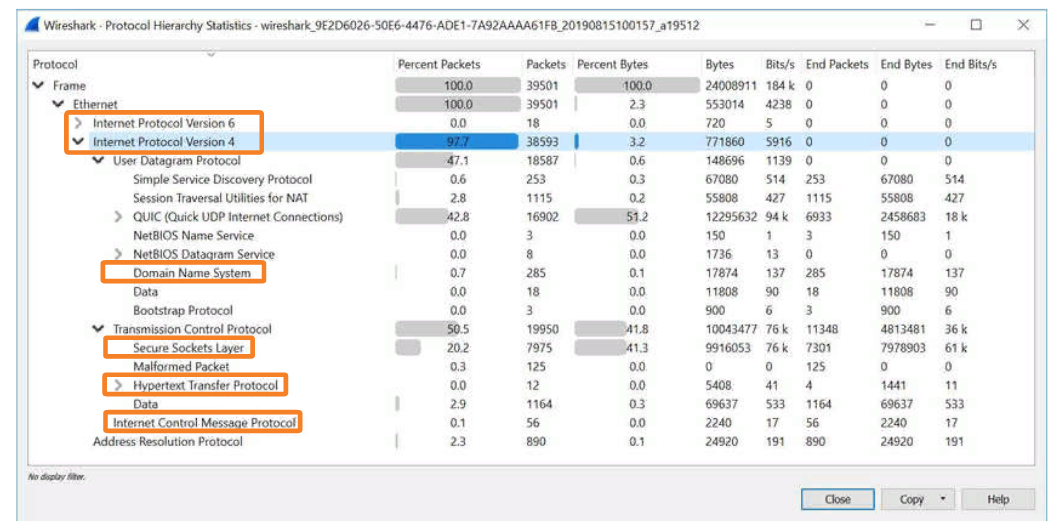Open the Copy button dropdown arrow
The height and width of the screenshot is (523, 1055).
tap(942, 499)
